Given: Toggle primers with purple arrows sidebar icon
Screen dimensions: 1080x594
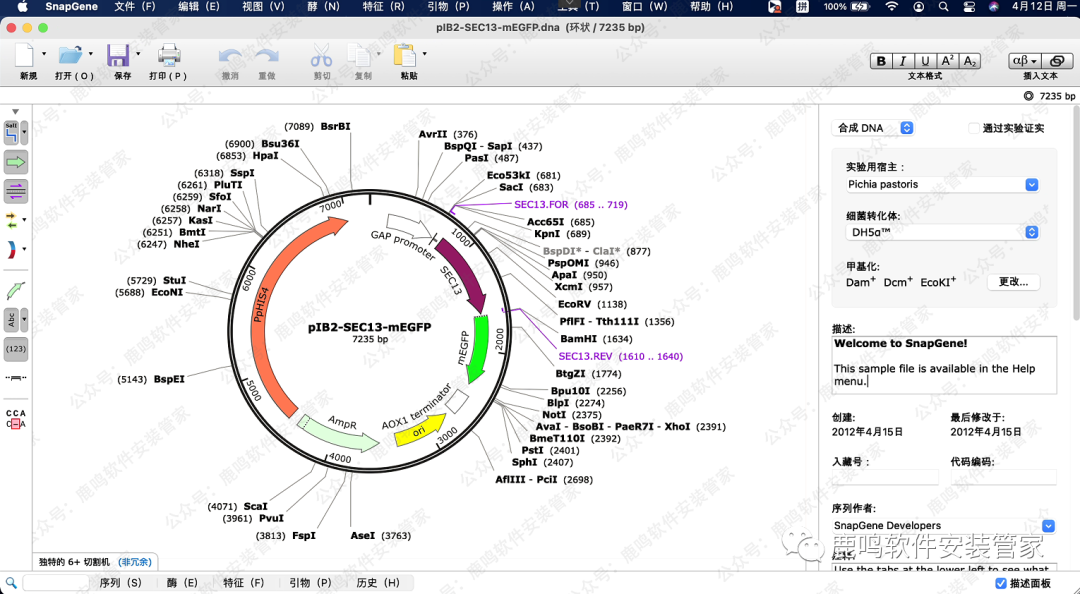Looking at the screenshot, I should [16, 191].
